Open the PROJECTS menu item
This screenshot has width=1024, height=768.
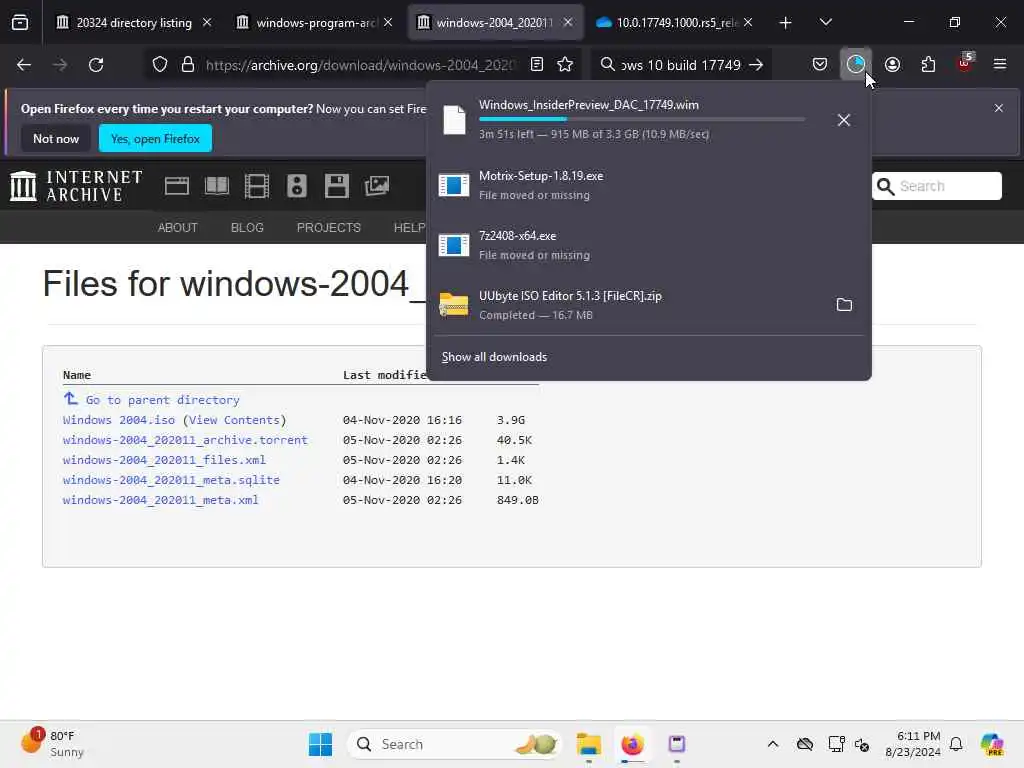click(328, 228)
